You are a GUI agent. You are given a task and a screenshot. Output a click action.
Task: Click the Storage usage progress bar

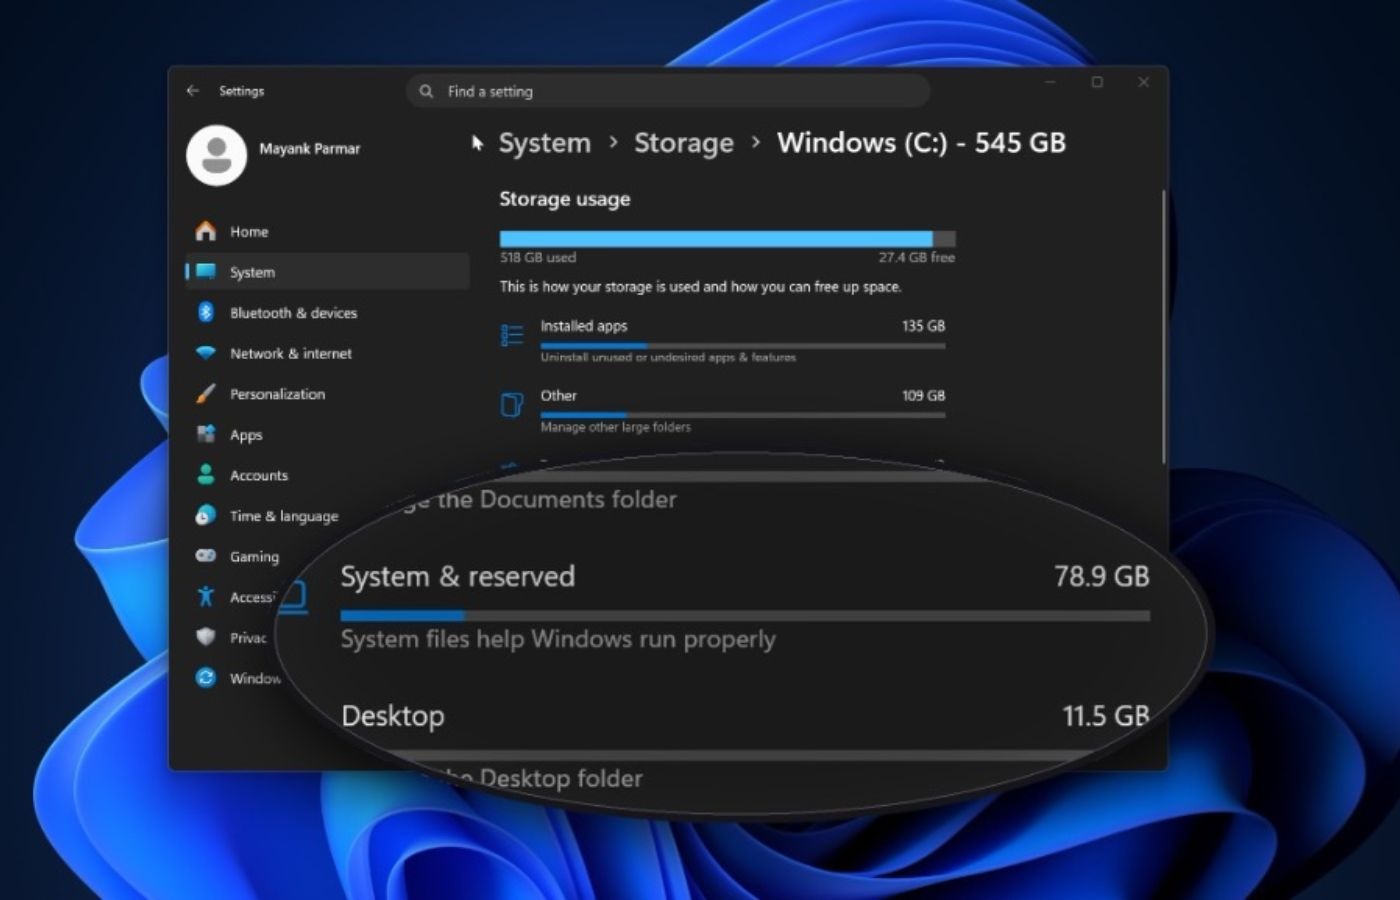727,239
